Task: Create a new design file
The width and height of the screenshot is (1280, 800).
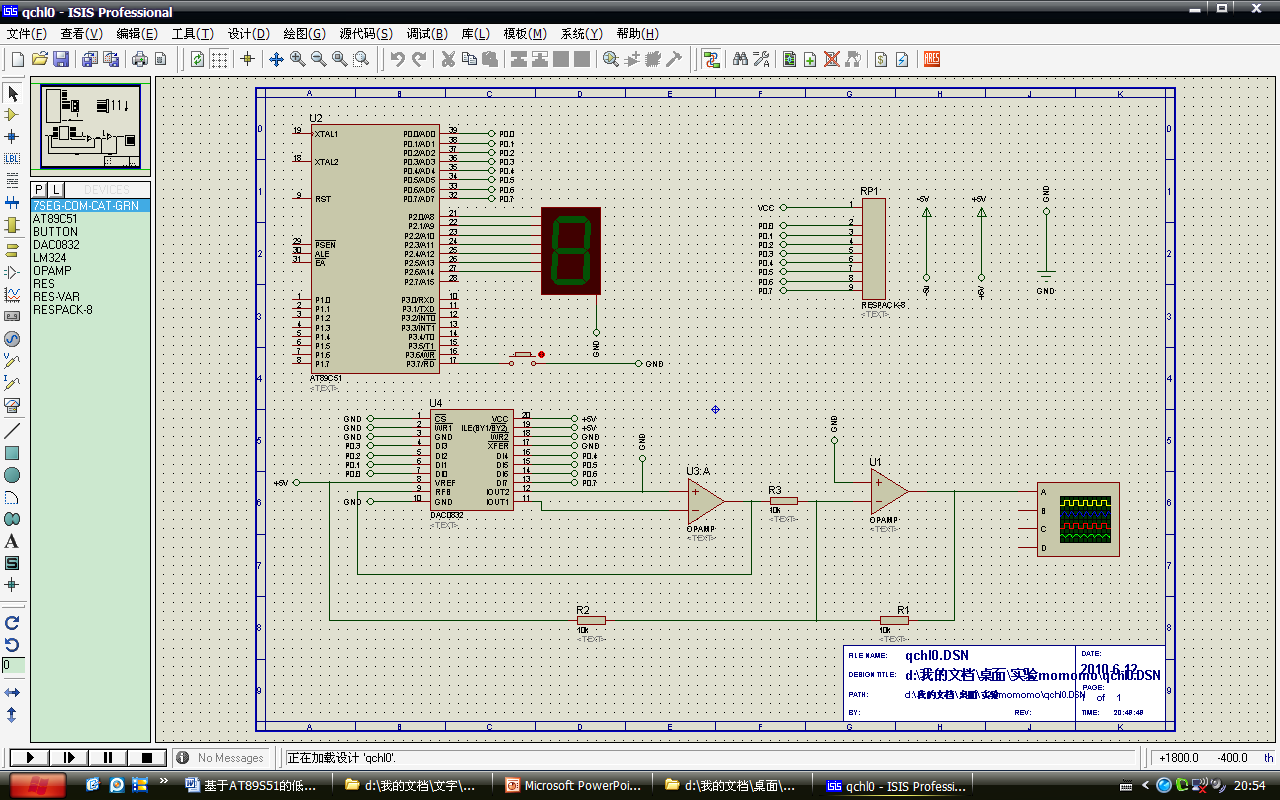Action: click(x=17, y=59)
